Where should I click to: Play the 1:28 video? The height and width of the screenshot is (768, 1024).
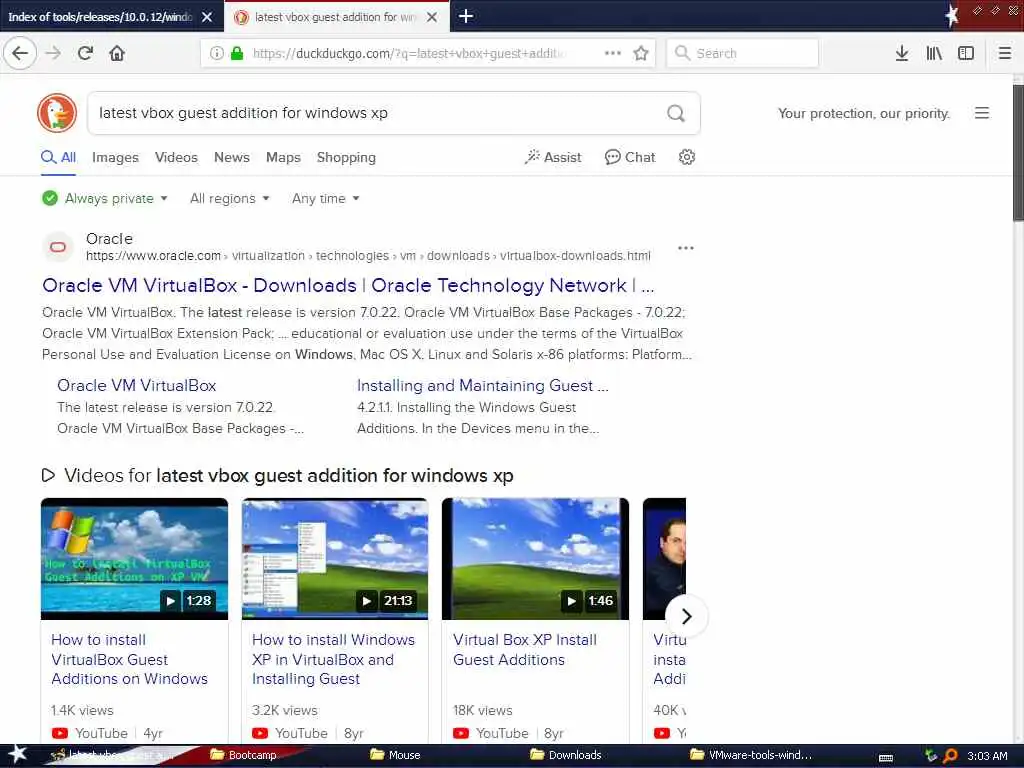click(x=170, y=601)
